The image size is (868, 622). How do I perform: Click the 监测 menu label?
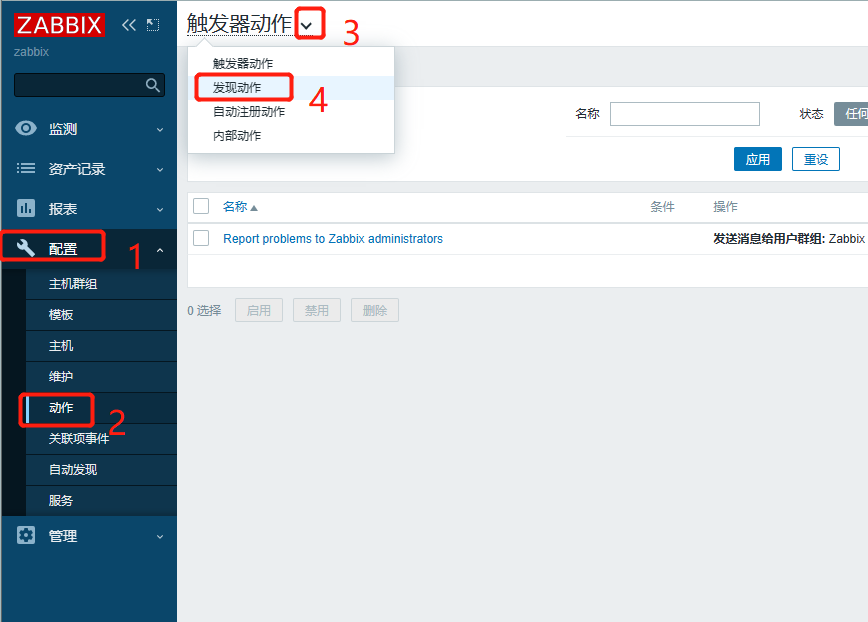[x=63, y=129]
